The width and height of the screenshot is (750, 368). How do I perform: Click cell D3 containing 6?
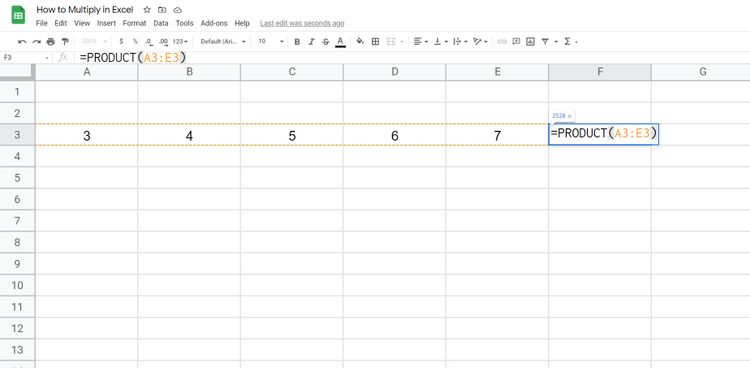pos(394,135)
